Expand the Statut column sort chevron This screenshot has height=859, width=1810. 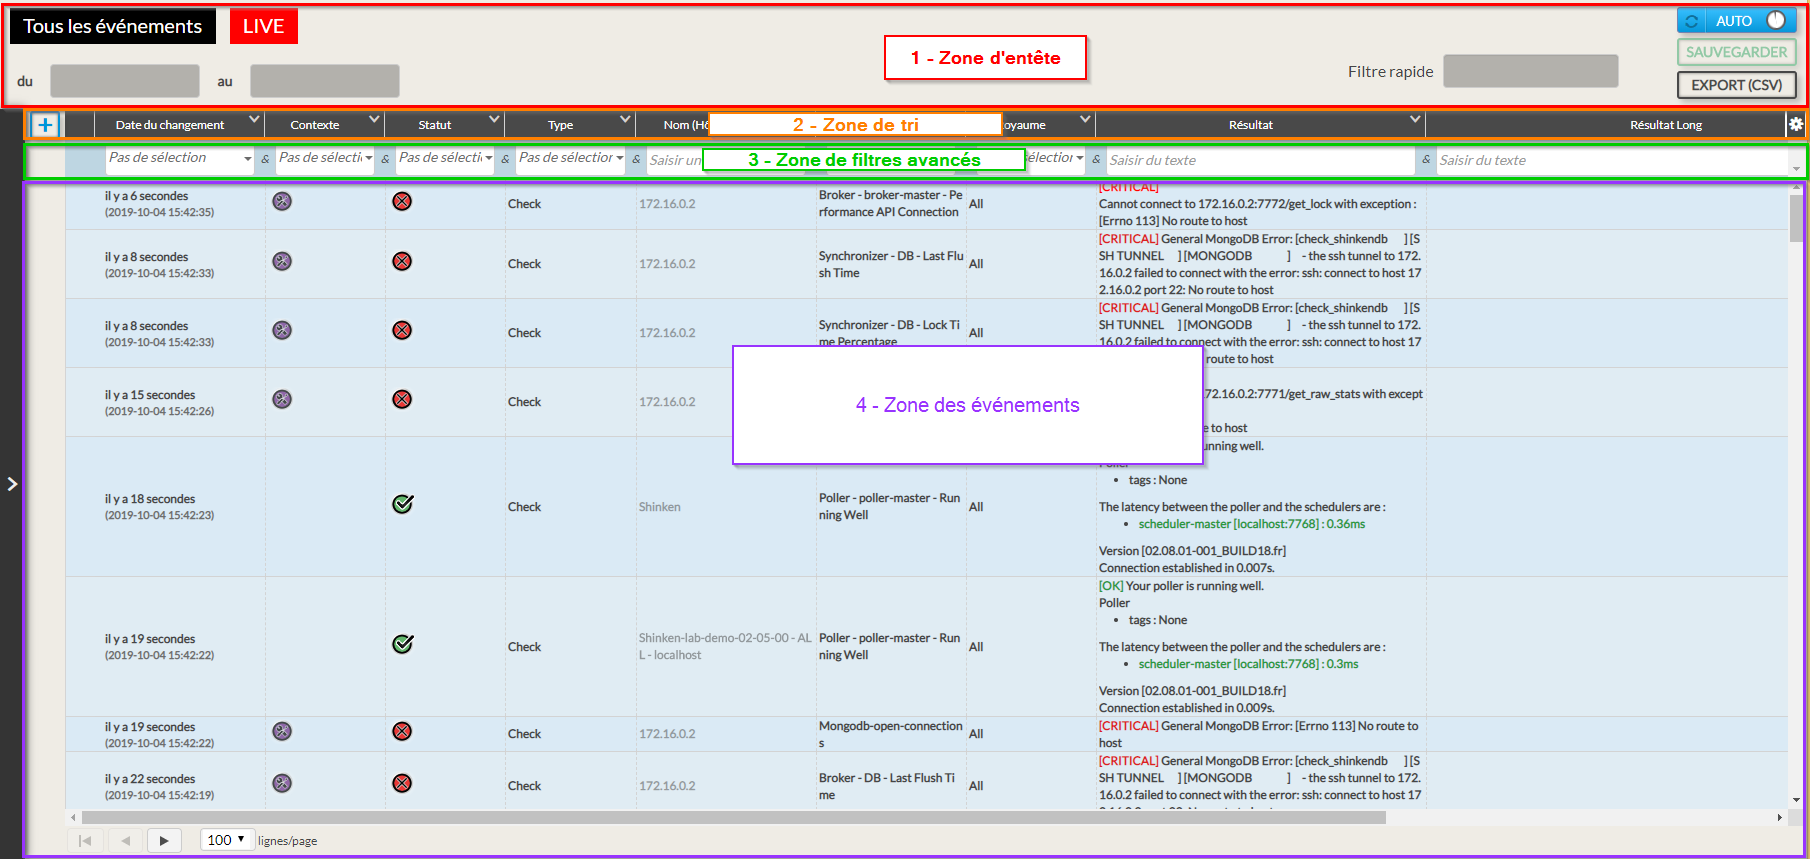[x=494, y=120]
